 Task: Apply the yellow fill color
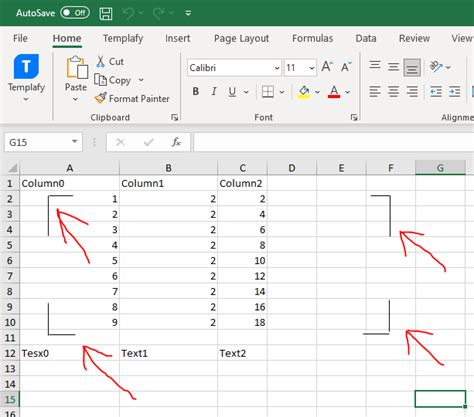(x=304, y=91)
